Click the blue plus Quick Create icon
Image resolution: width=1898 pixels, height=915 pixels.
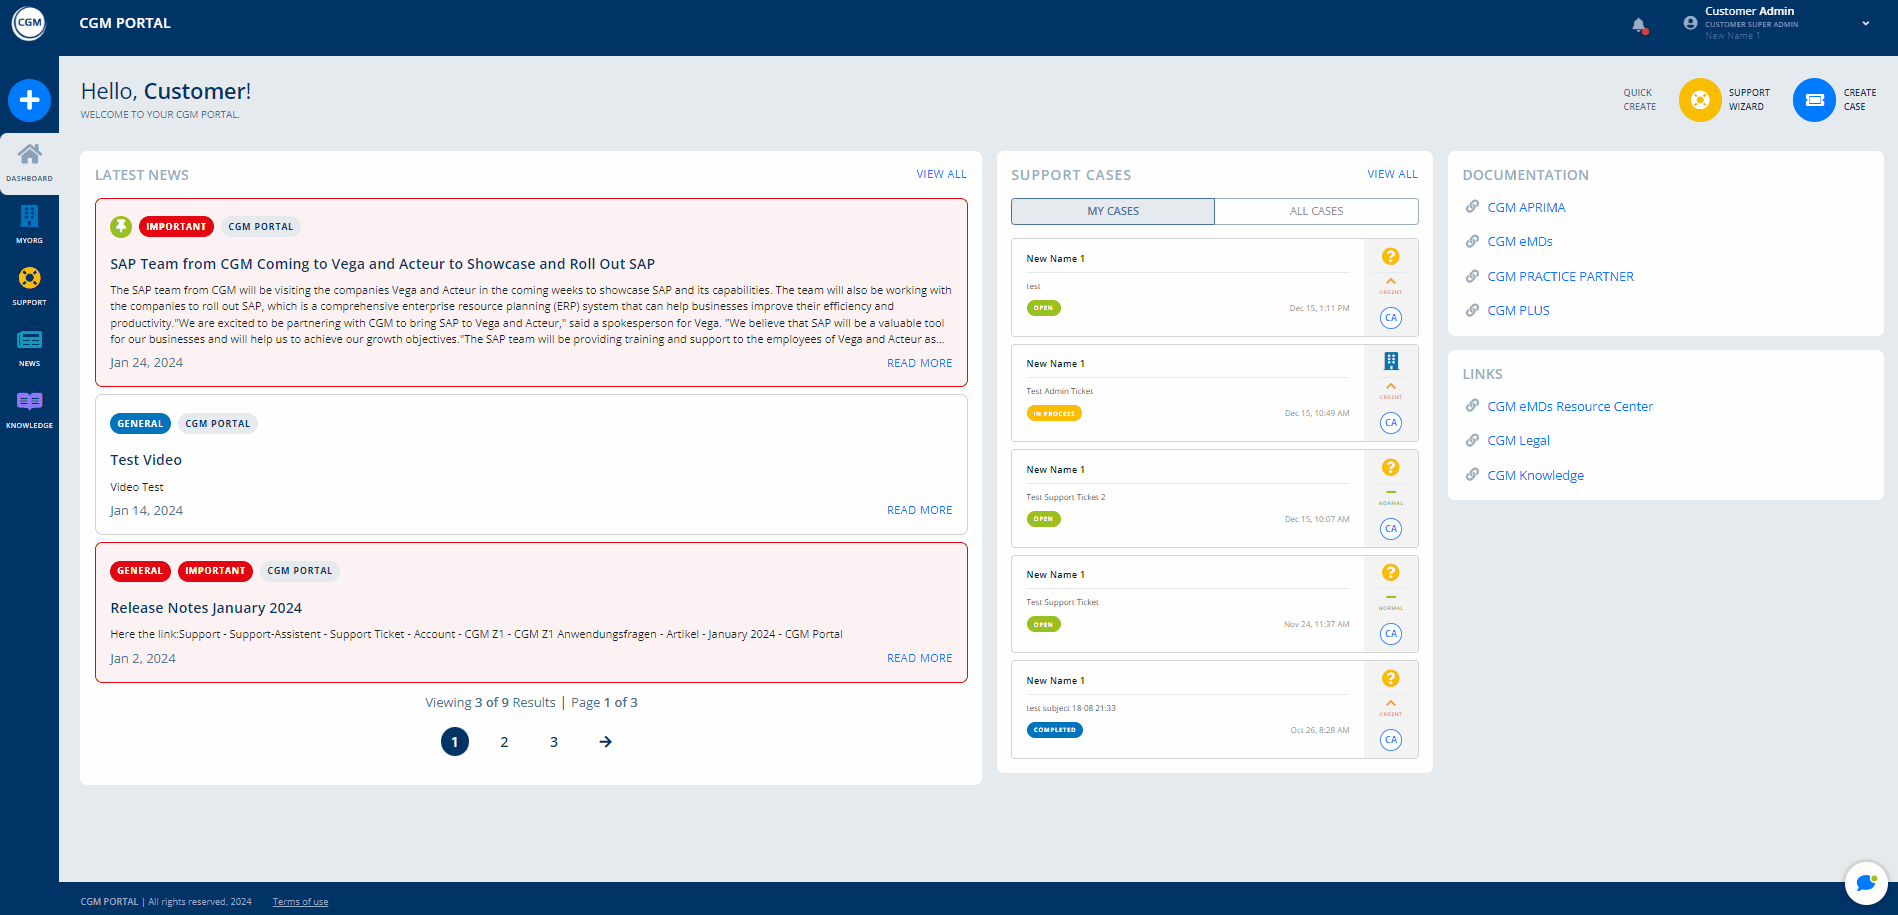(29, 100)
